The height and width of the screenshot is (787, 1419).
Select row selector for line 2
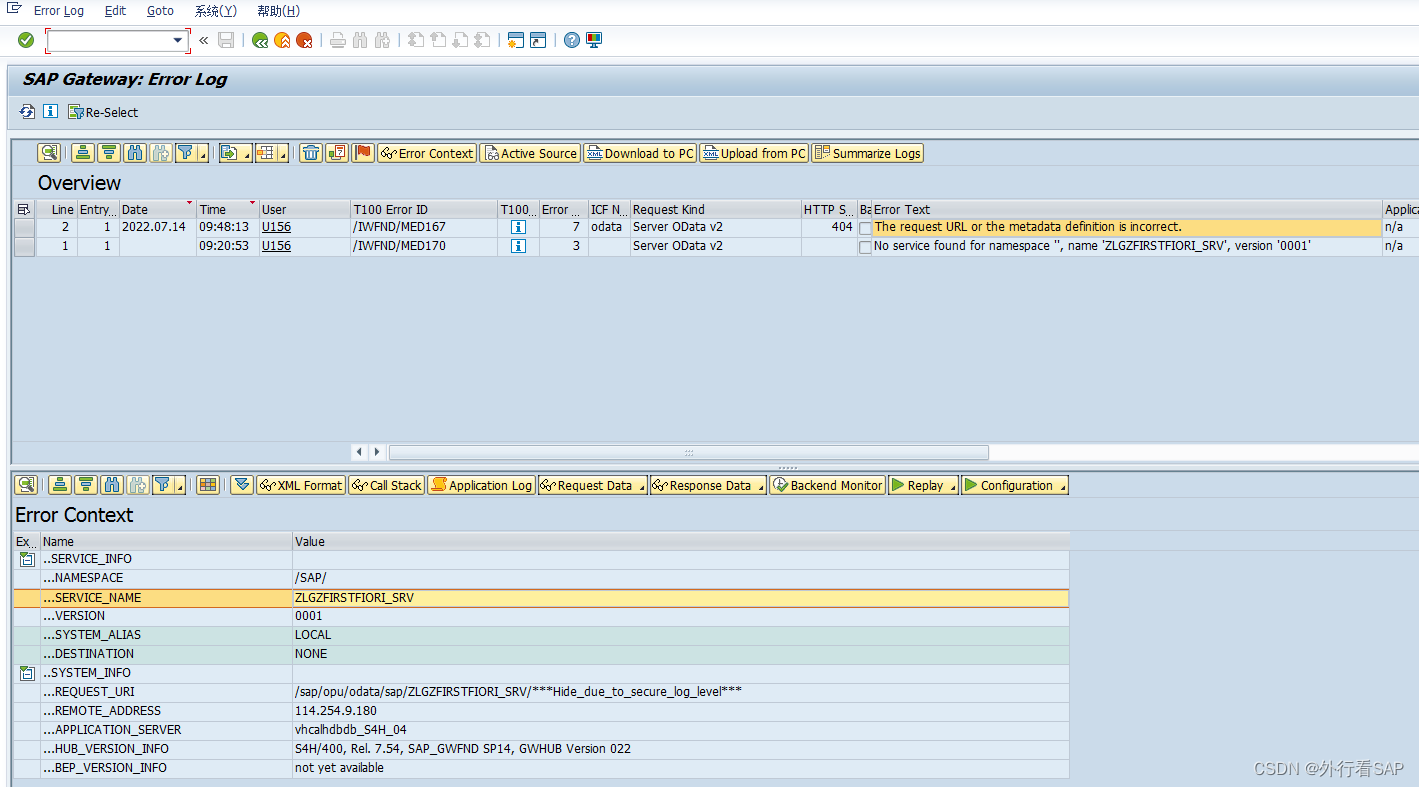[x=24, y=227]
